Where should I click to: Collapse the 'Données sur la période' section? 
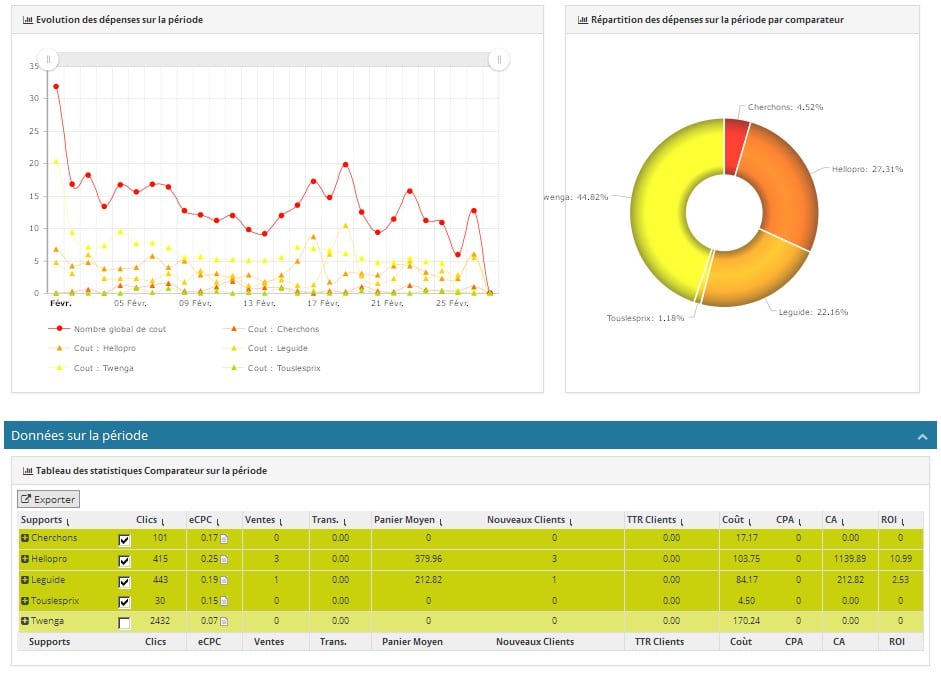(922, 437)
